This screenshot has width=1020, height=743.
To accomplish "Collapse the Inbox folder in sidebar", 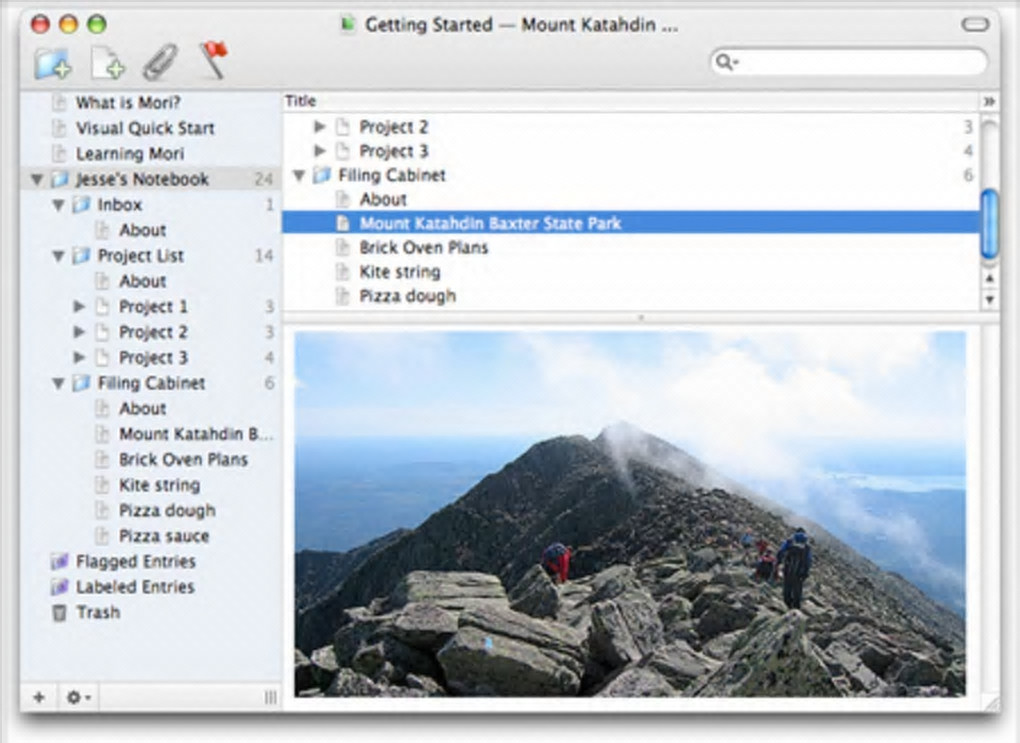I will 59,205.
